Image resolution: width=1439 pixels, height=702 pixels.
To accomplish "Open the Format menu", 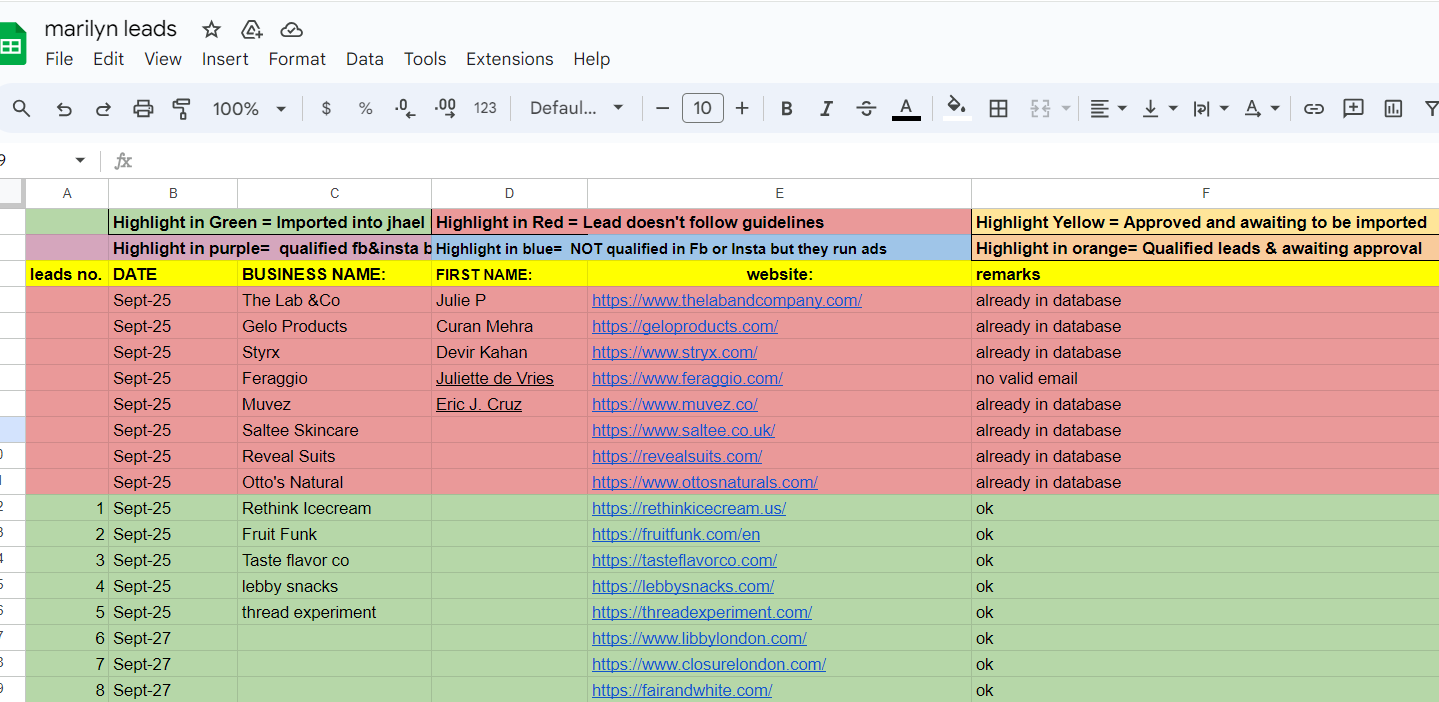I will point(297,59).
